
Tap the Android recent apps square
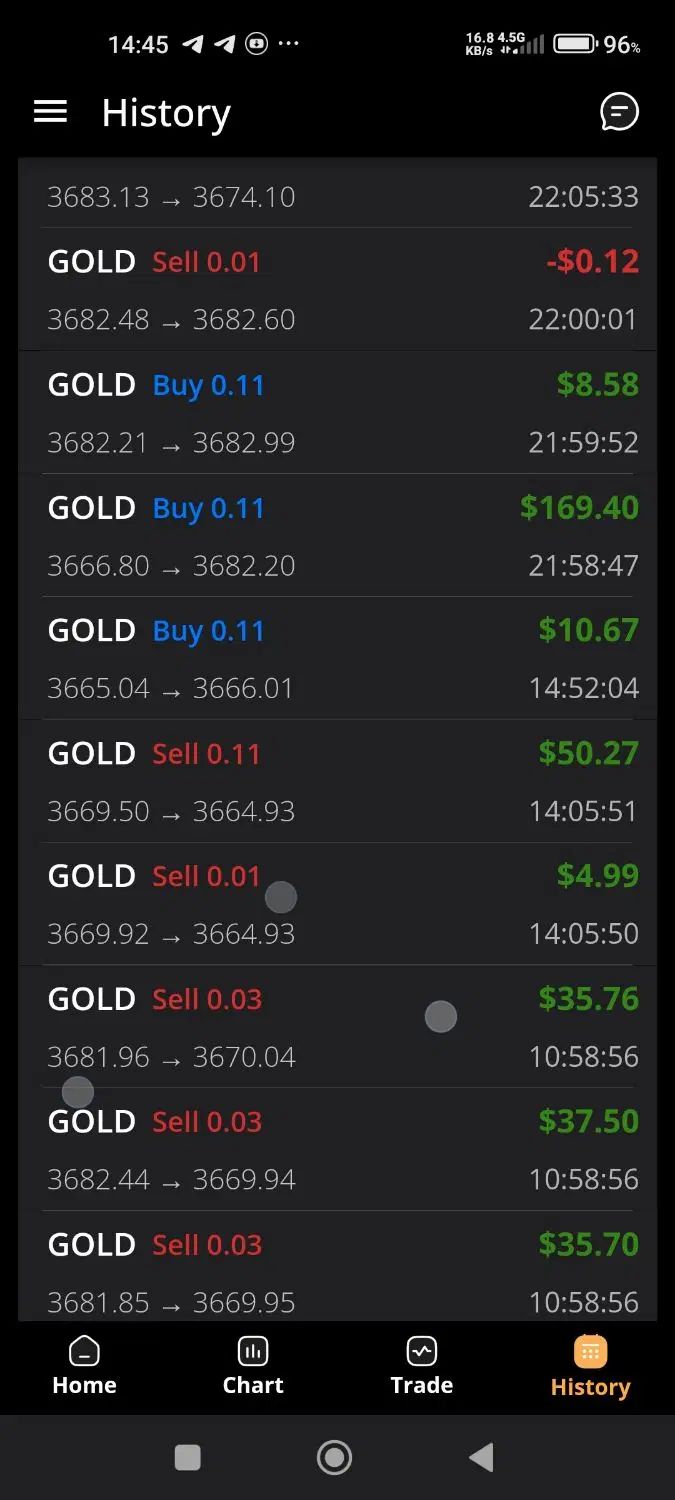point(188,1458)
